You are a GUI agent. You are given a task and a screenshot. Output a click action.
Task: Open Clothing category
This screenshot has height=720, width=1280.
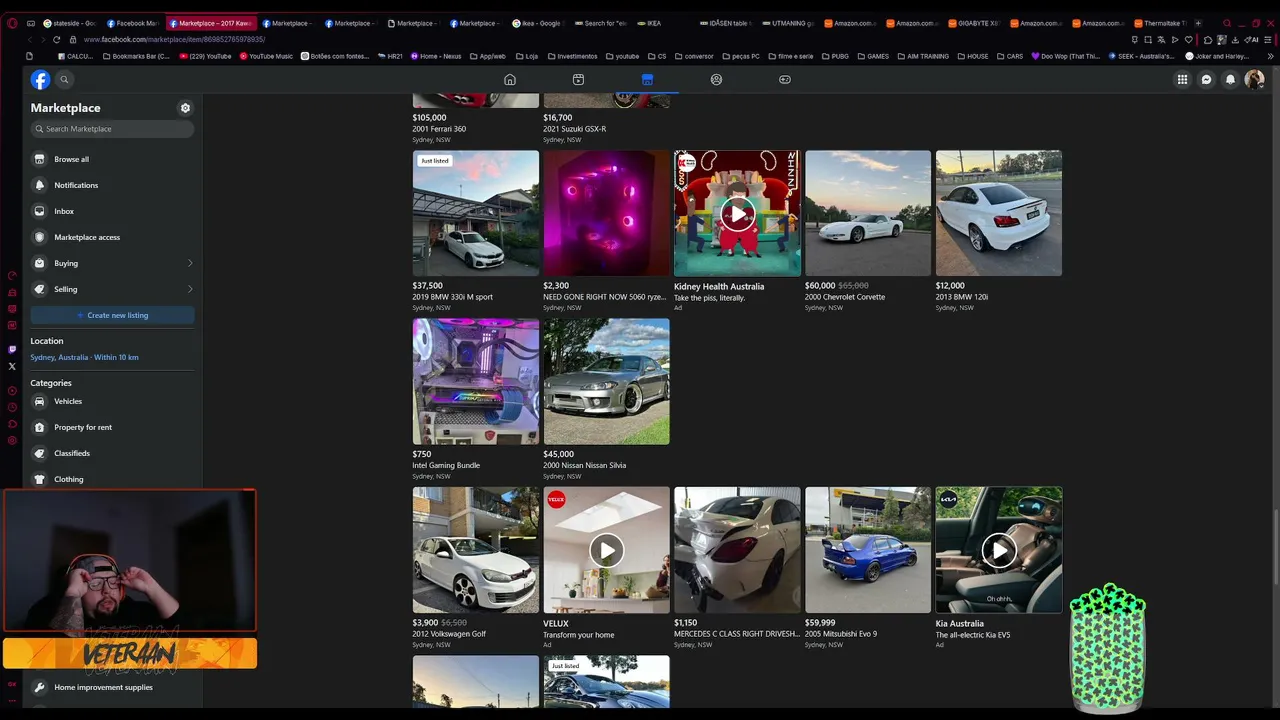(112, 479)
